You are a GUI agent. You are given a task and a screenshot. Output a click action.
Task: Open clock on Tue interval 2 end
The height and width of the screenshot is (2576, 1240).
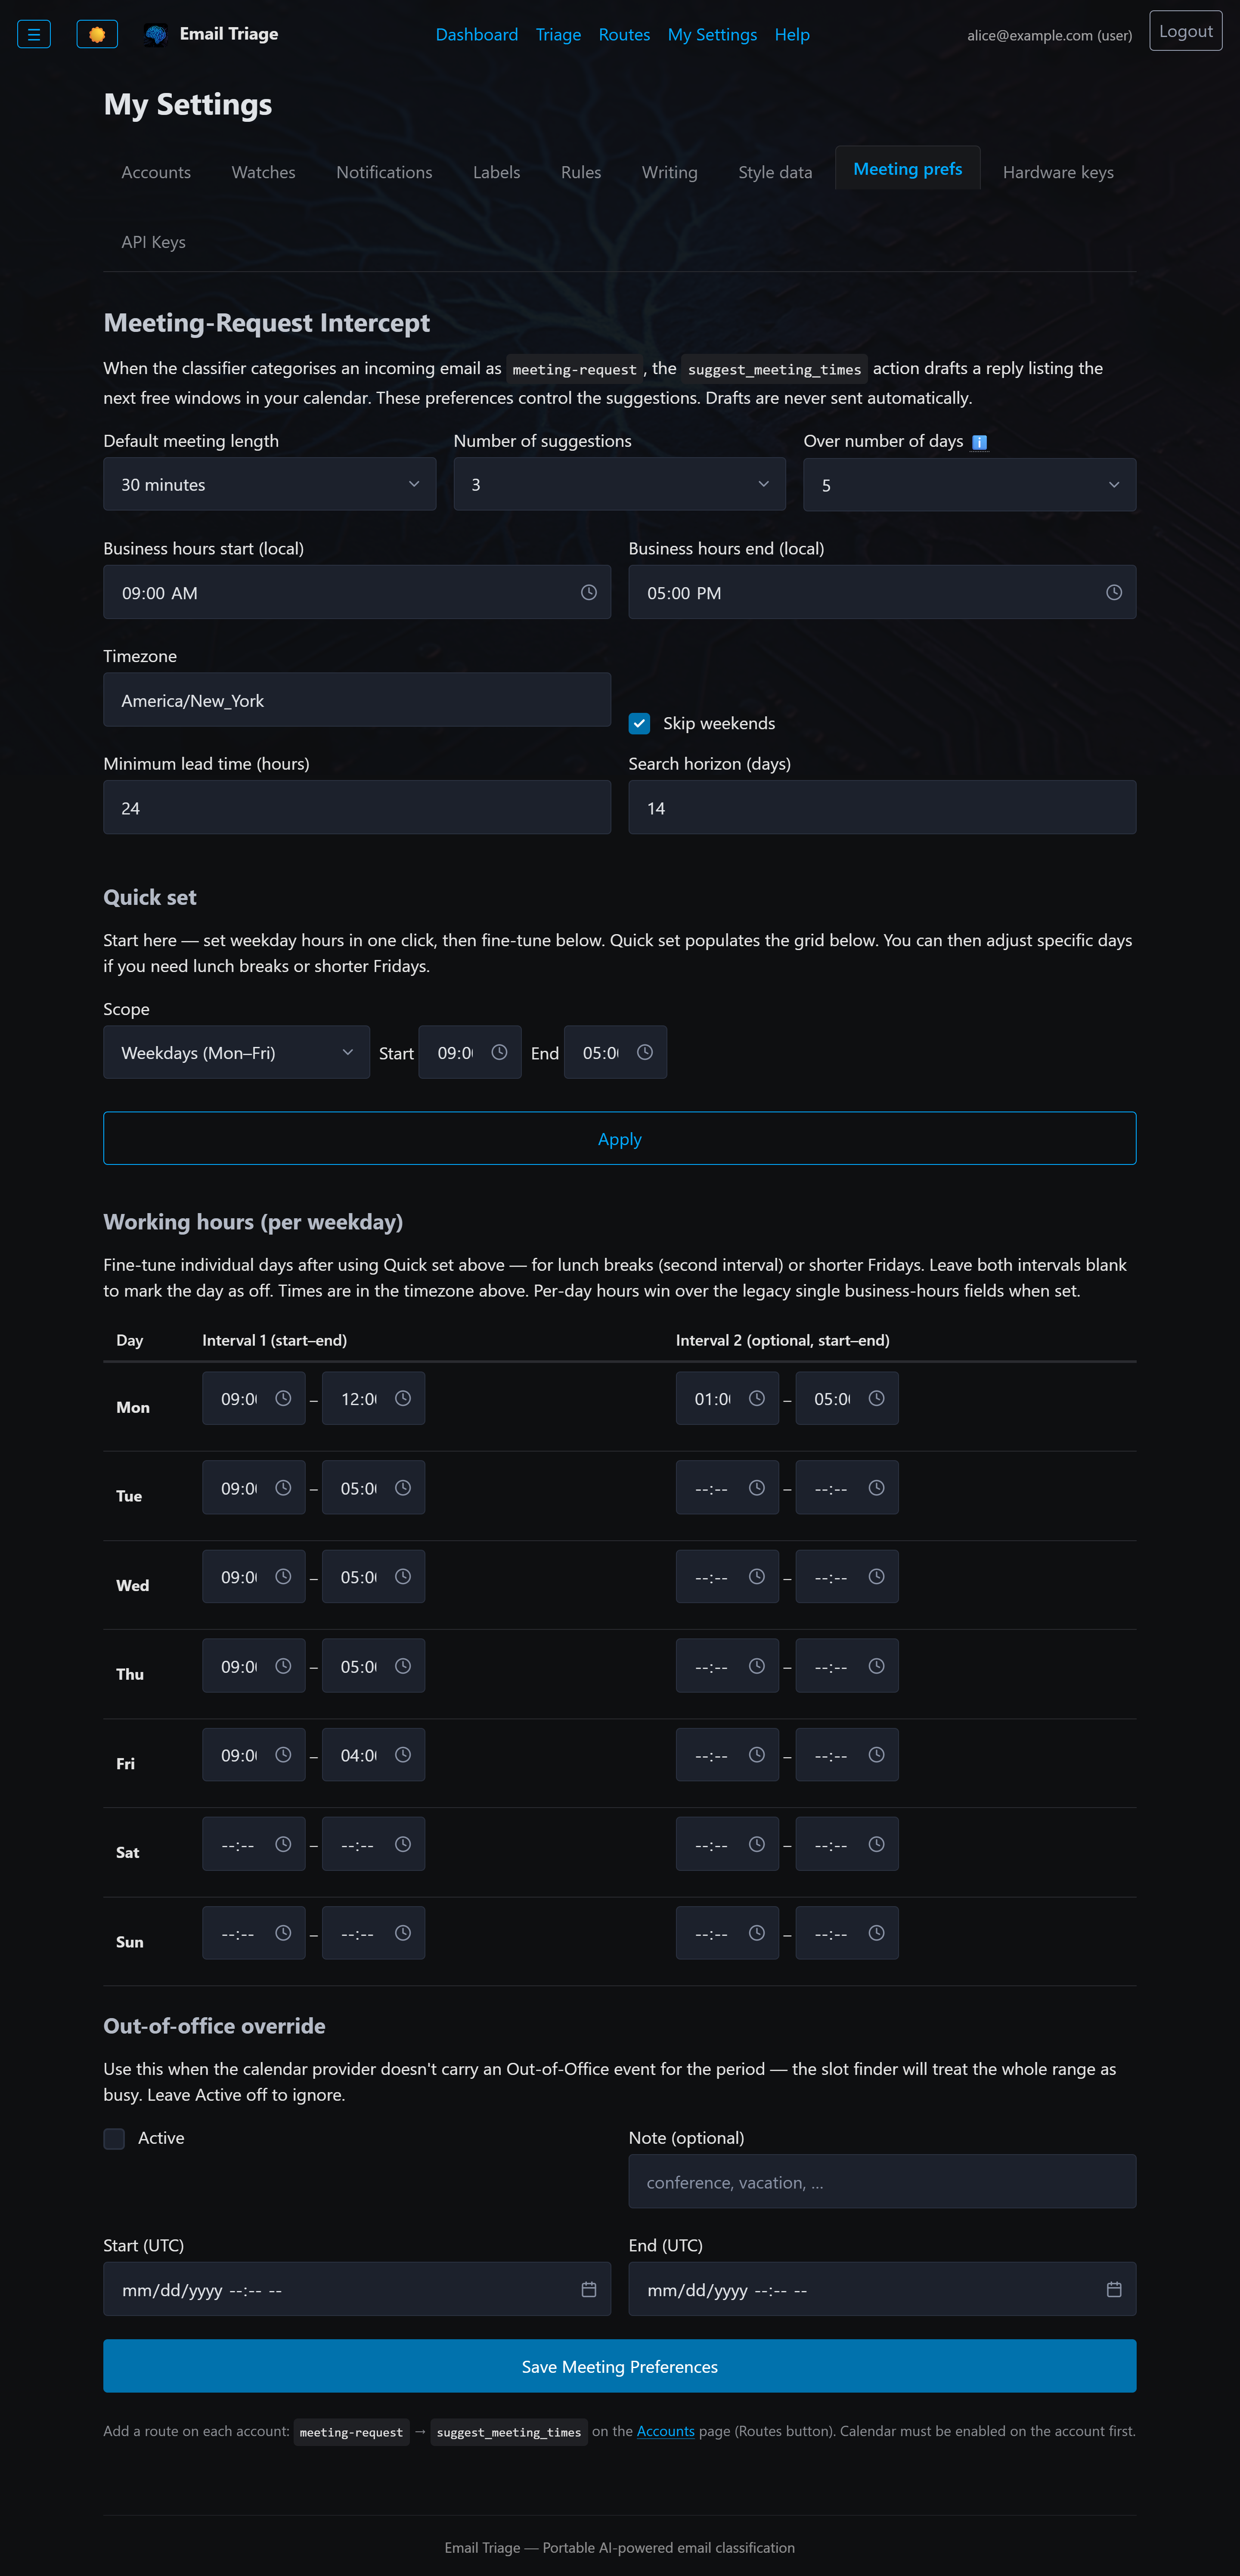coord(877,1488)
